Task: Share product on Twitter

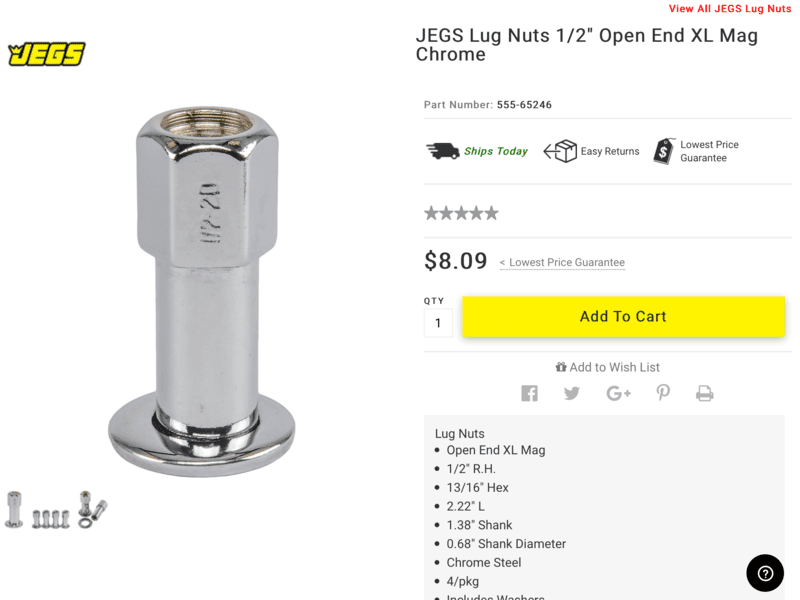Action: click(571, 393)
